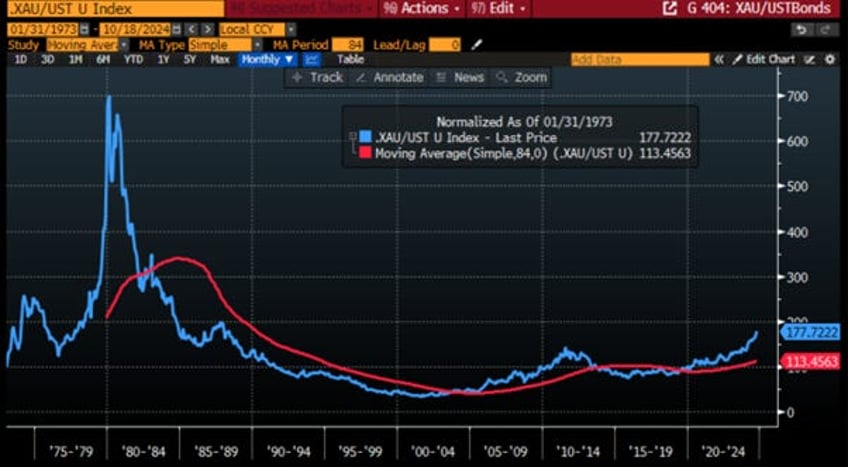Click Normalized As Of 01/31/1973 legend text

(525, 122)
